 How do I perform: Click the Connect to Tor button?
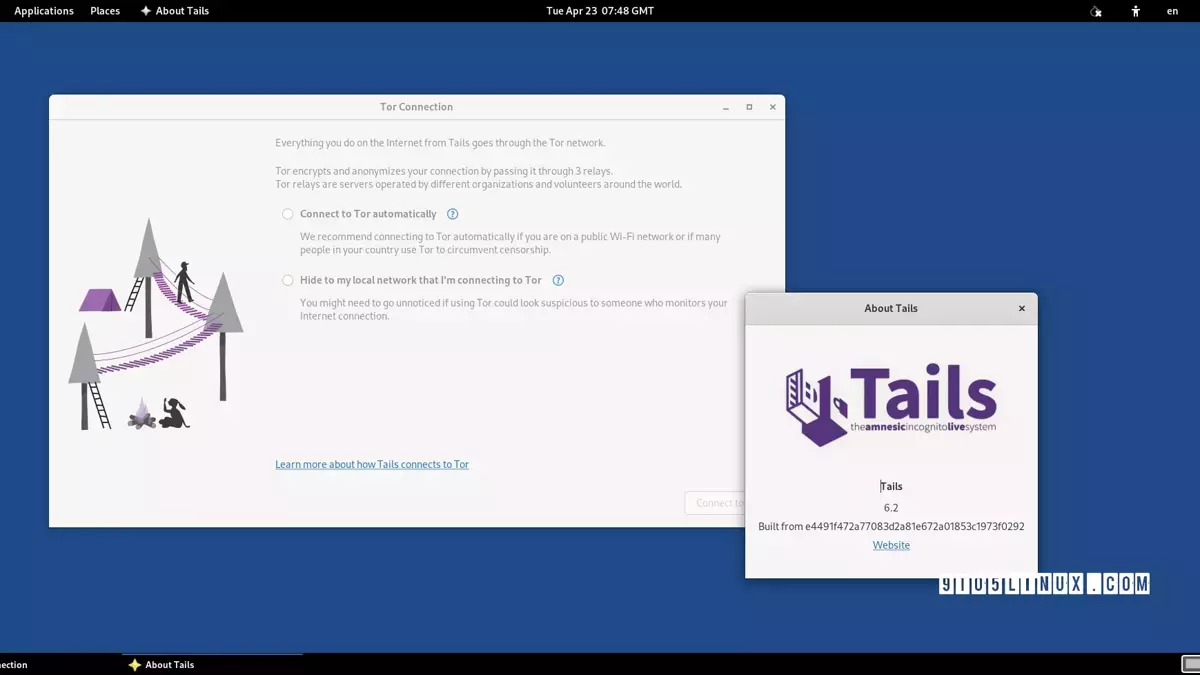(715, 503)
